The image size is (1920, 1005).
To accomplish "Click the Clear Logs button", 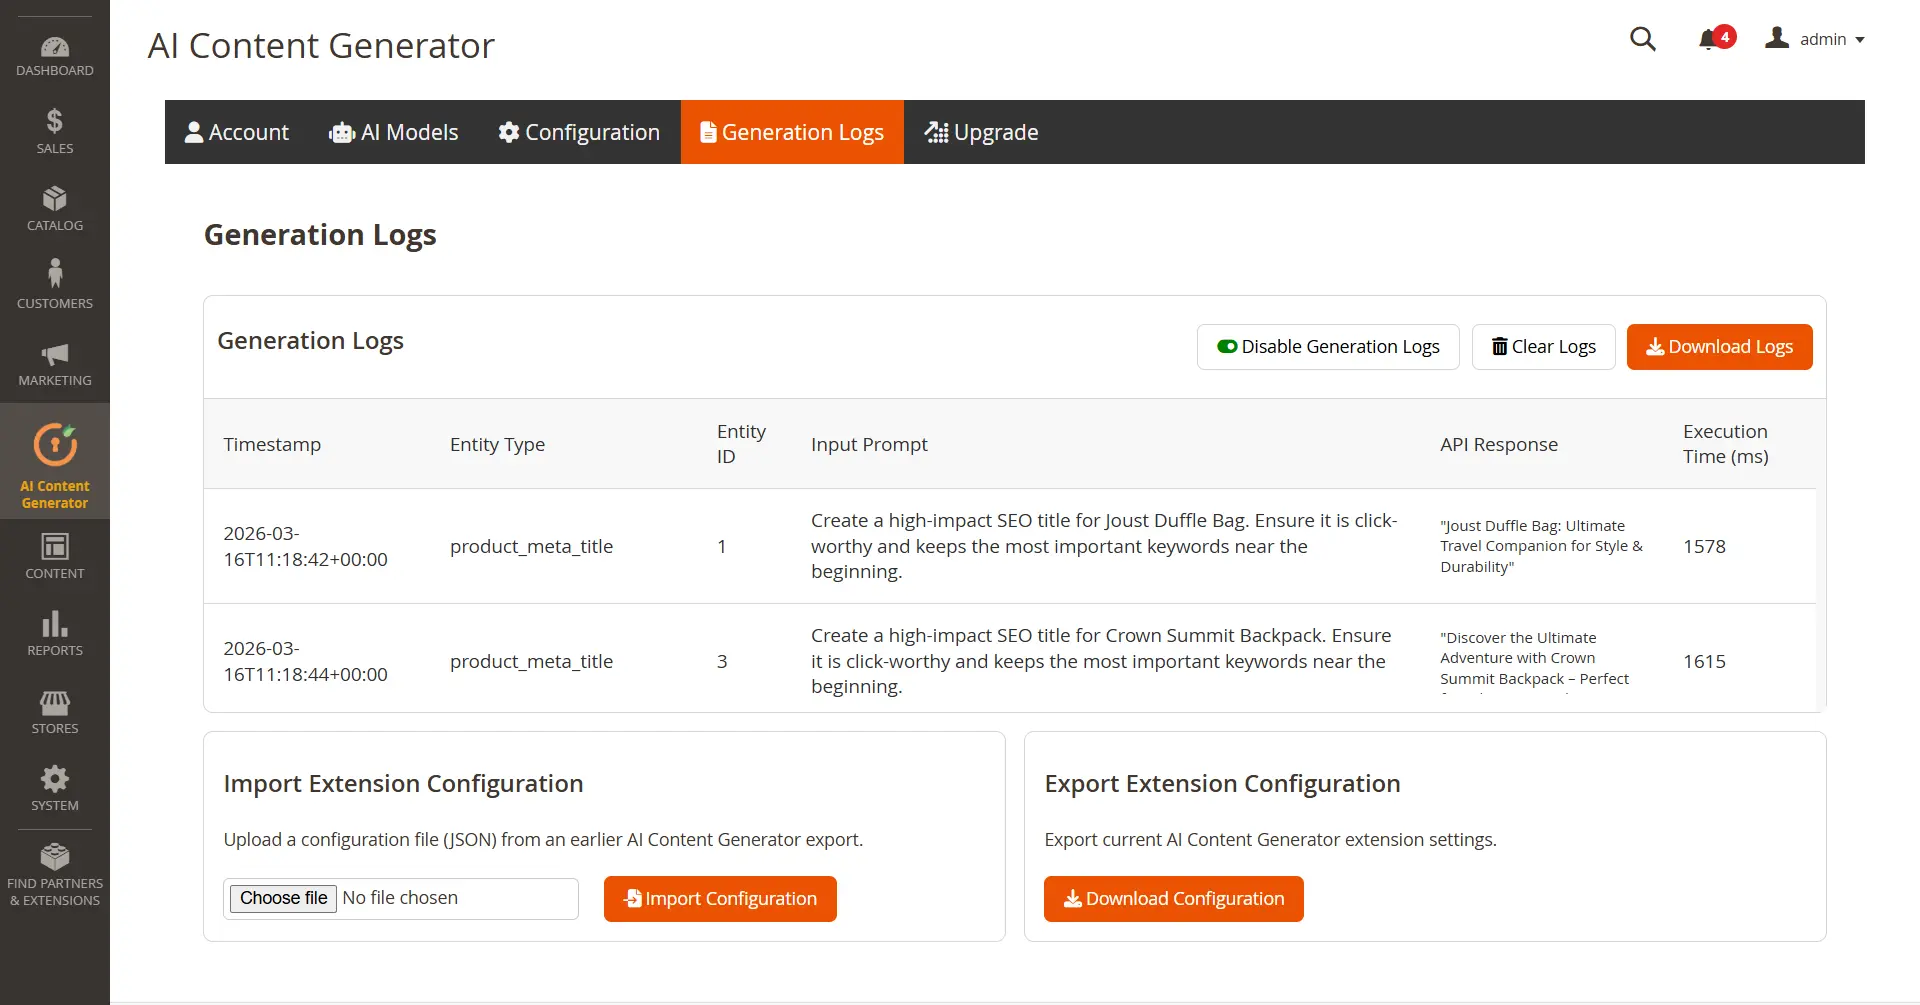I will pyautogui.click(x=1543, y=346).
